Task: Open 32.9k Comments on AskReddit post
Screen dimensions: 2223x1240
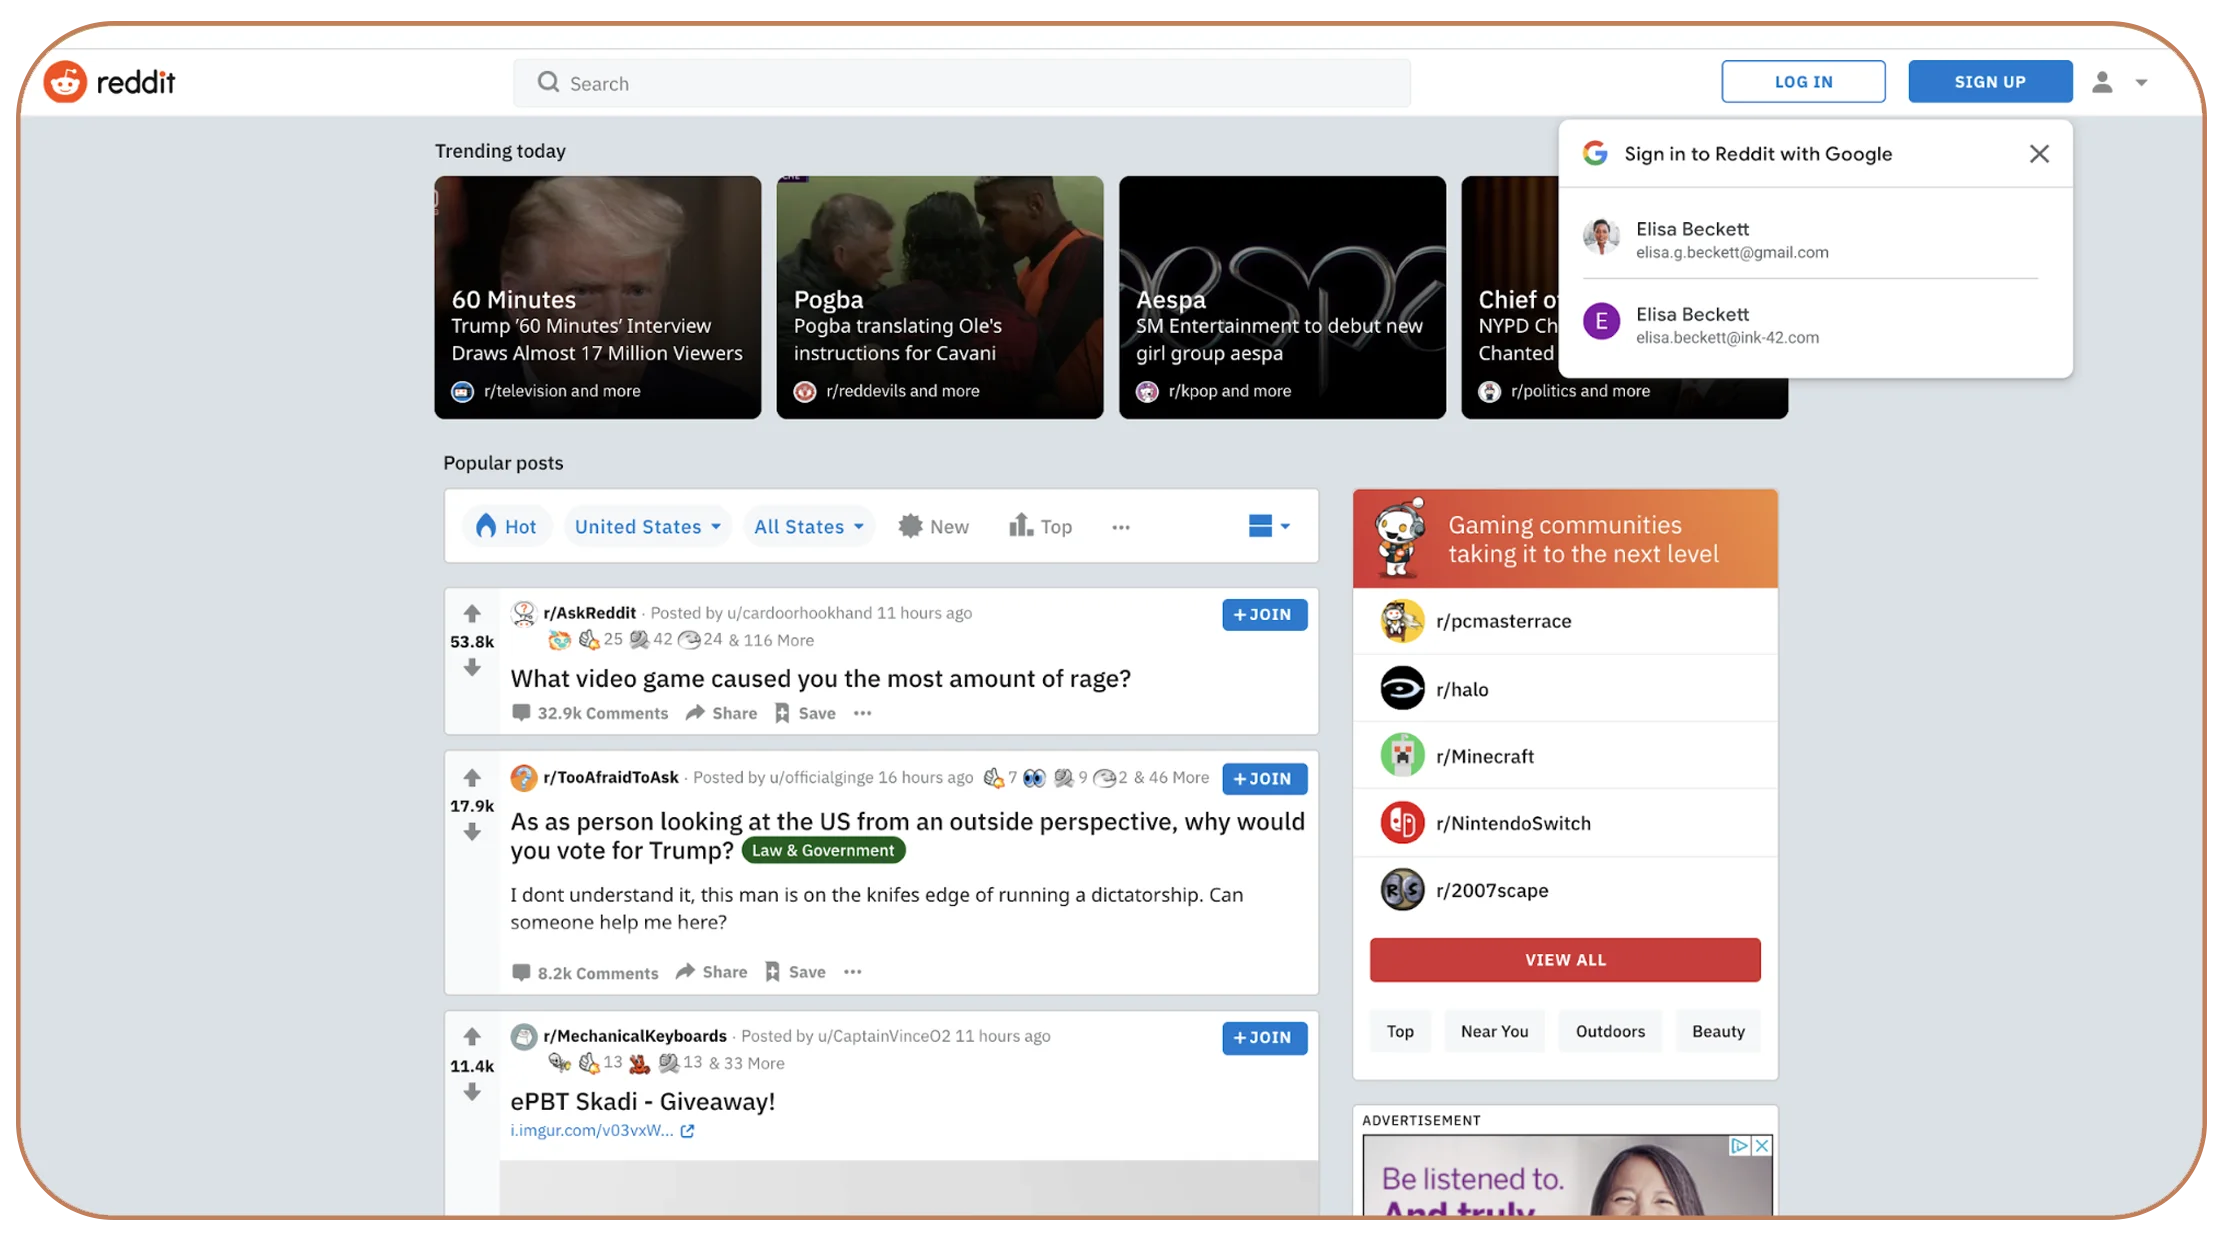Action: click(x=590, y=713)
